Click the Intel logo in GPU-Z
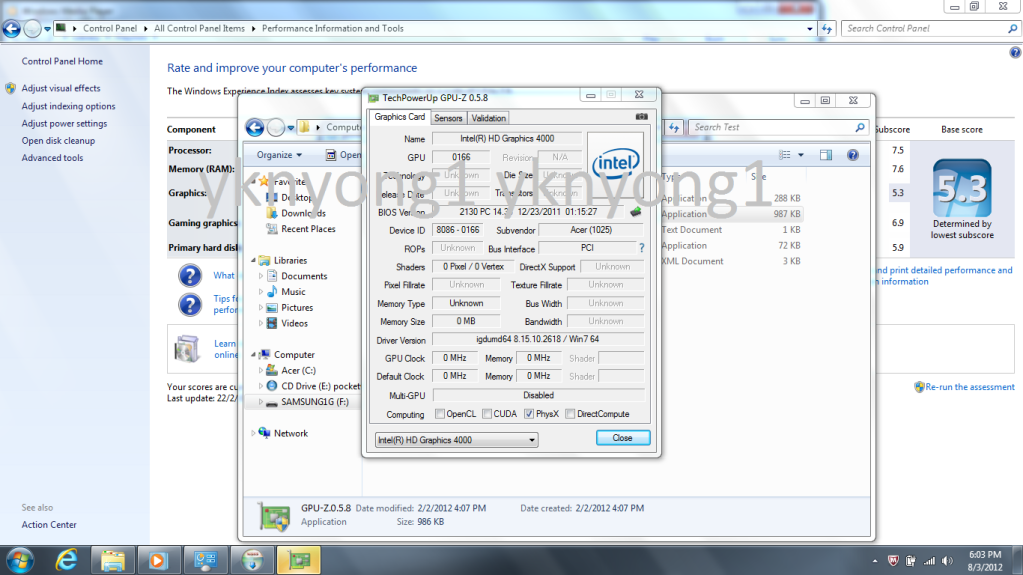1023x575 pixels. click(615, 163)
